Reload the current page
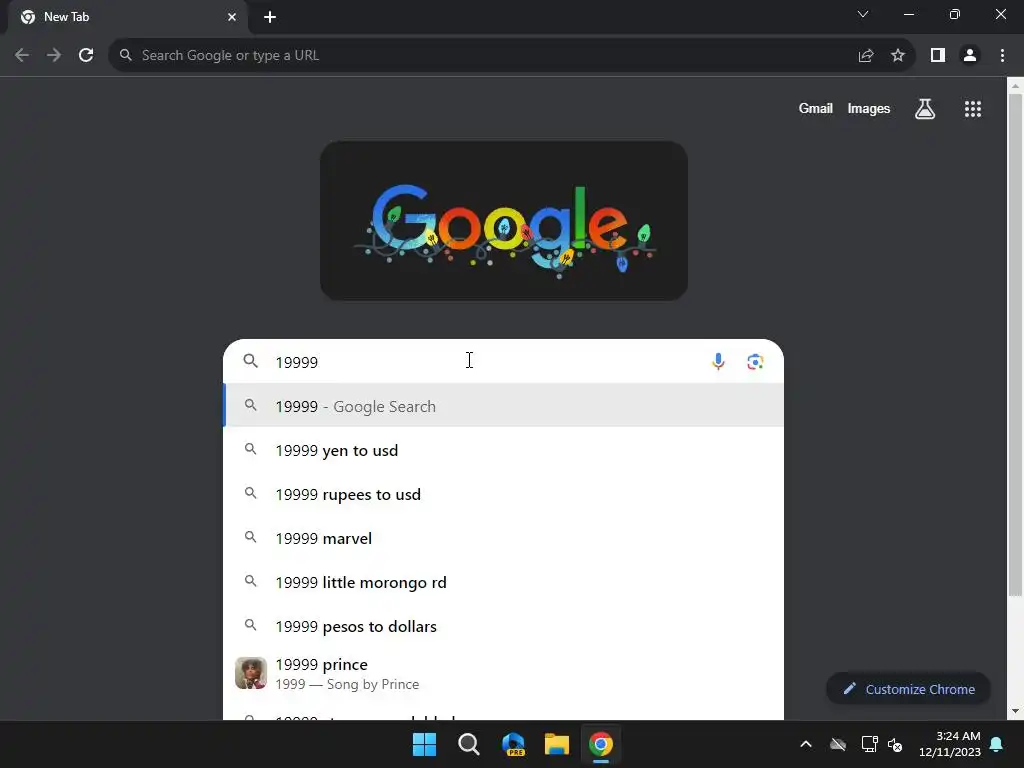This screenshot has width=1024, height=768. point(86,56)
